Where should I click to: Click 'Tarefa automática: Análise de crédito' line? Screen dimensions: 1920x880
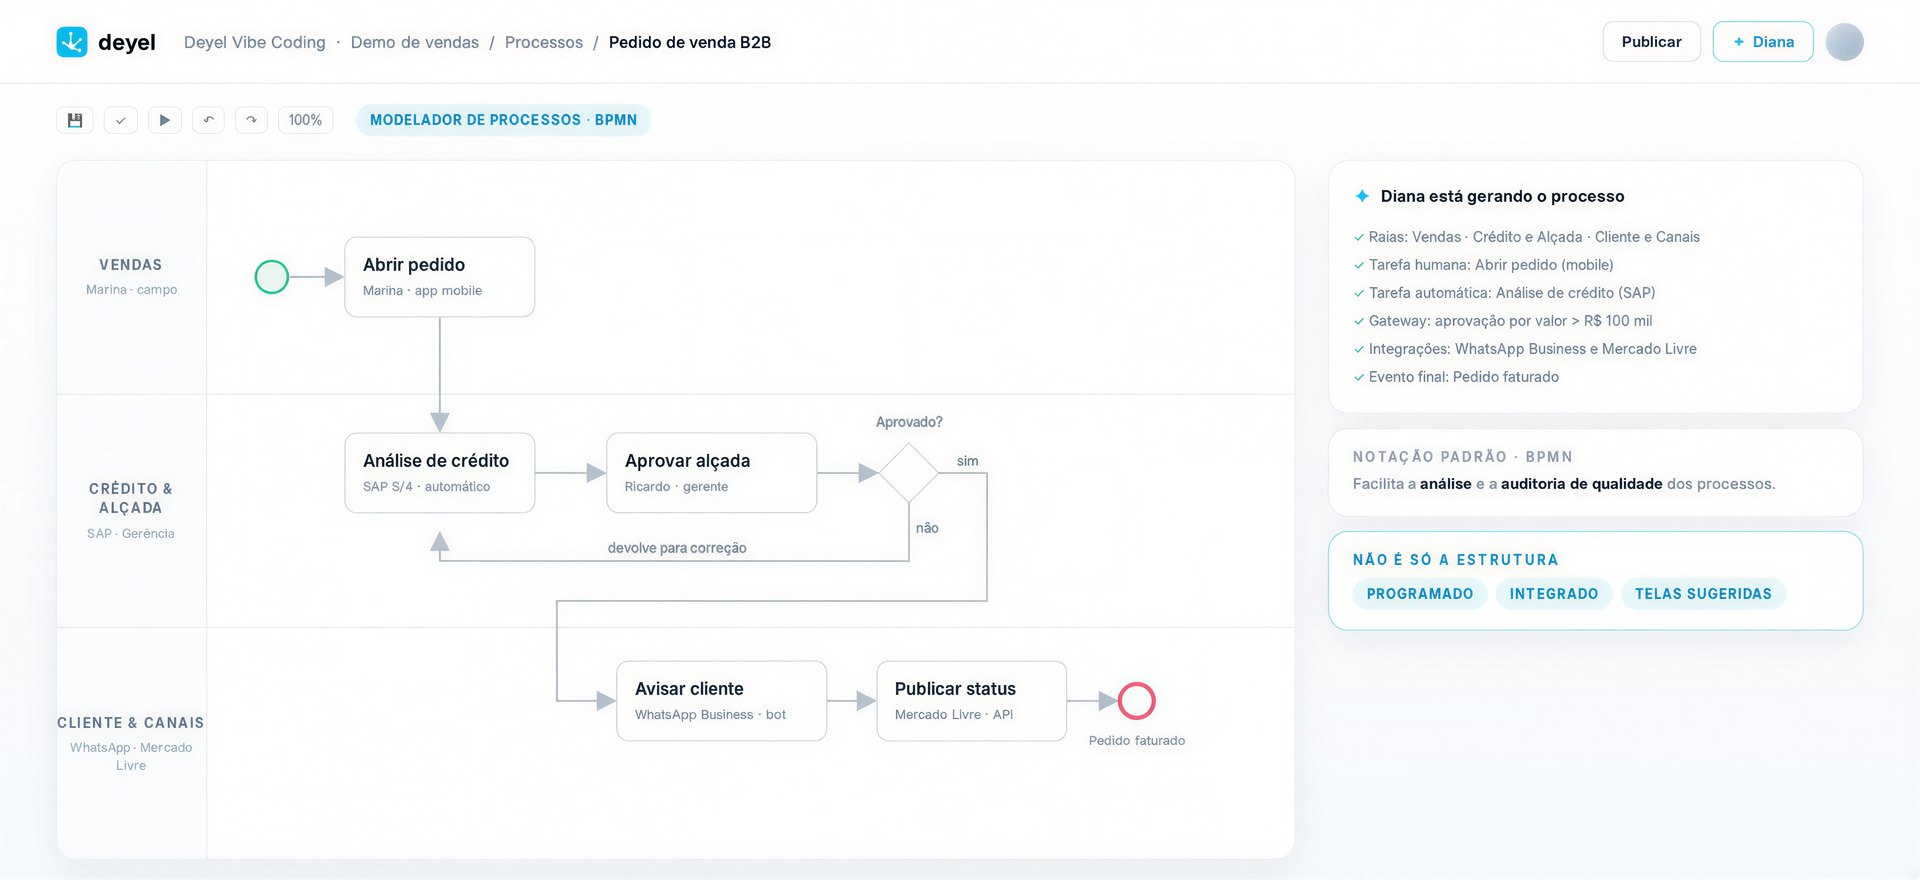tap(1504, 293)
